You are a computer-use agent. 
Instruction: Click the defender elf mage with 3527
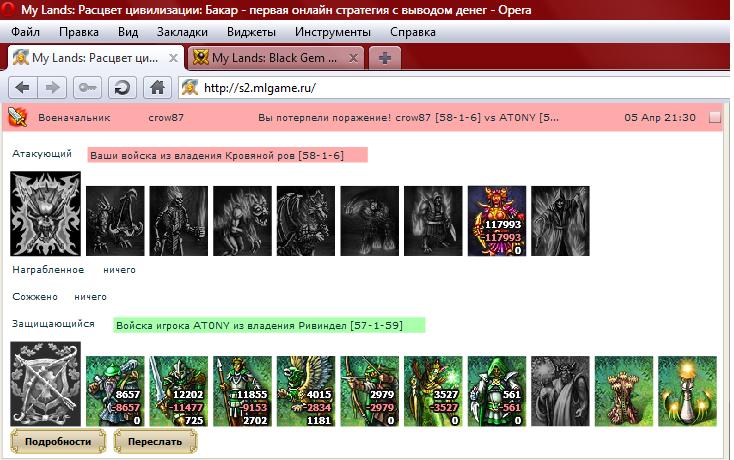pyautogui.click(x=433, y=391)
